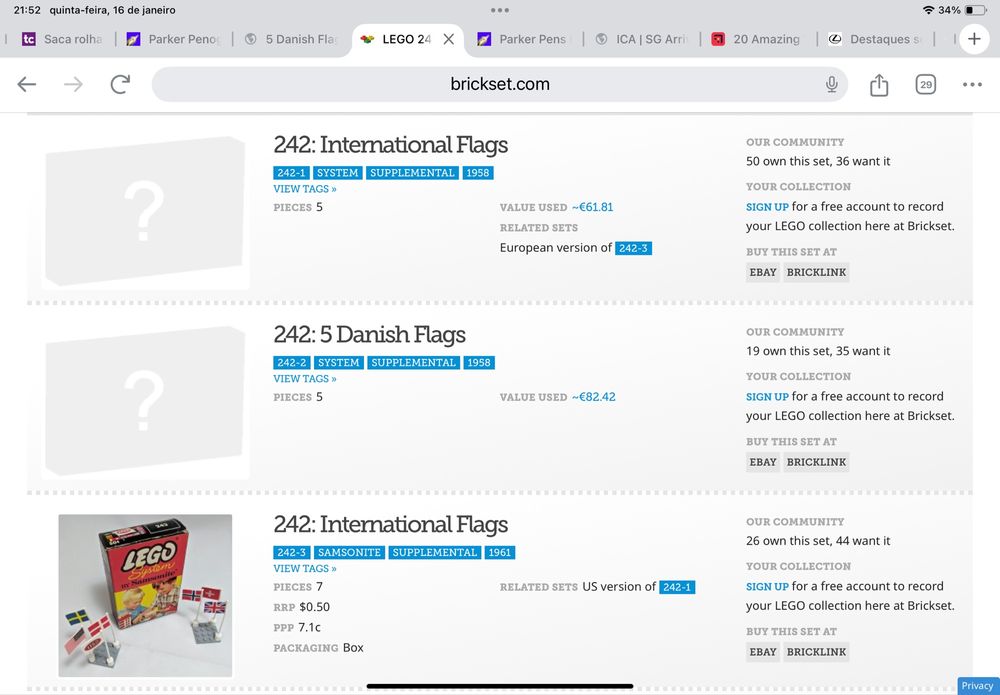Select the 242-2 tag
Screen dimensions: 1000x695
click(291, 363)
